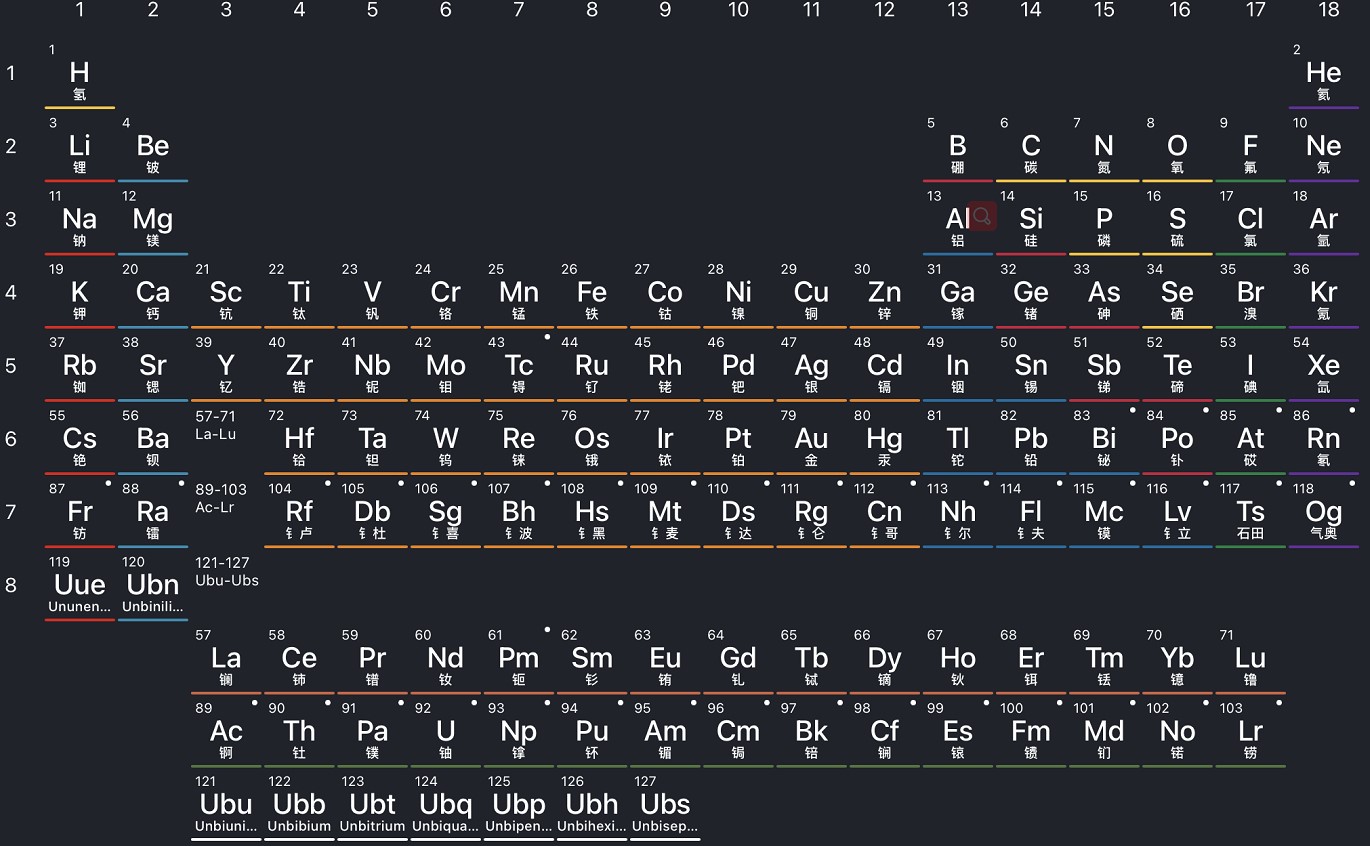1370x846 pixels.
Task: Choose the Au gold element tile
Action: click(x=811, y=442)
